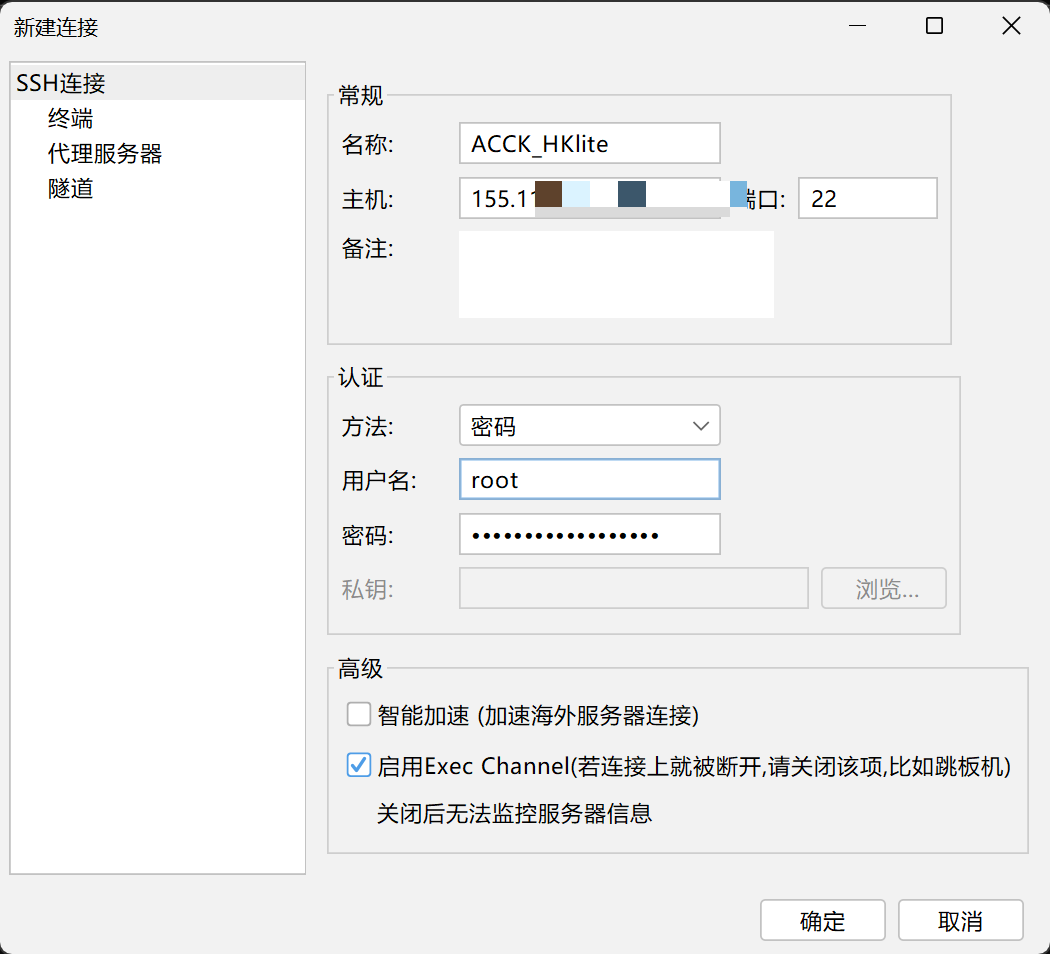1050x954 pixels.
Task: Open the 隧道 settings page
Action: [71, 188]
